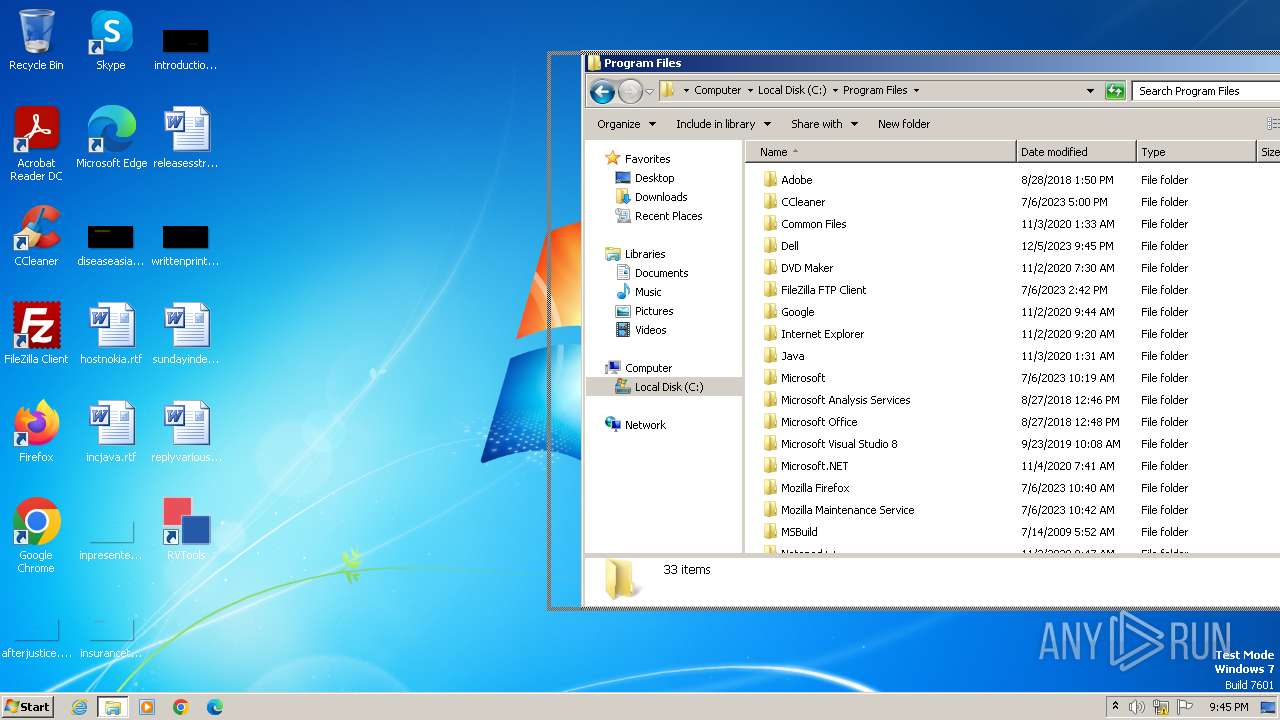1280x720 pixels.
Task: Select Documents library
Action: (661, 273)
